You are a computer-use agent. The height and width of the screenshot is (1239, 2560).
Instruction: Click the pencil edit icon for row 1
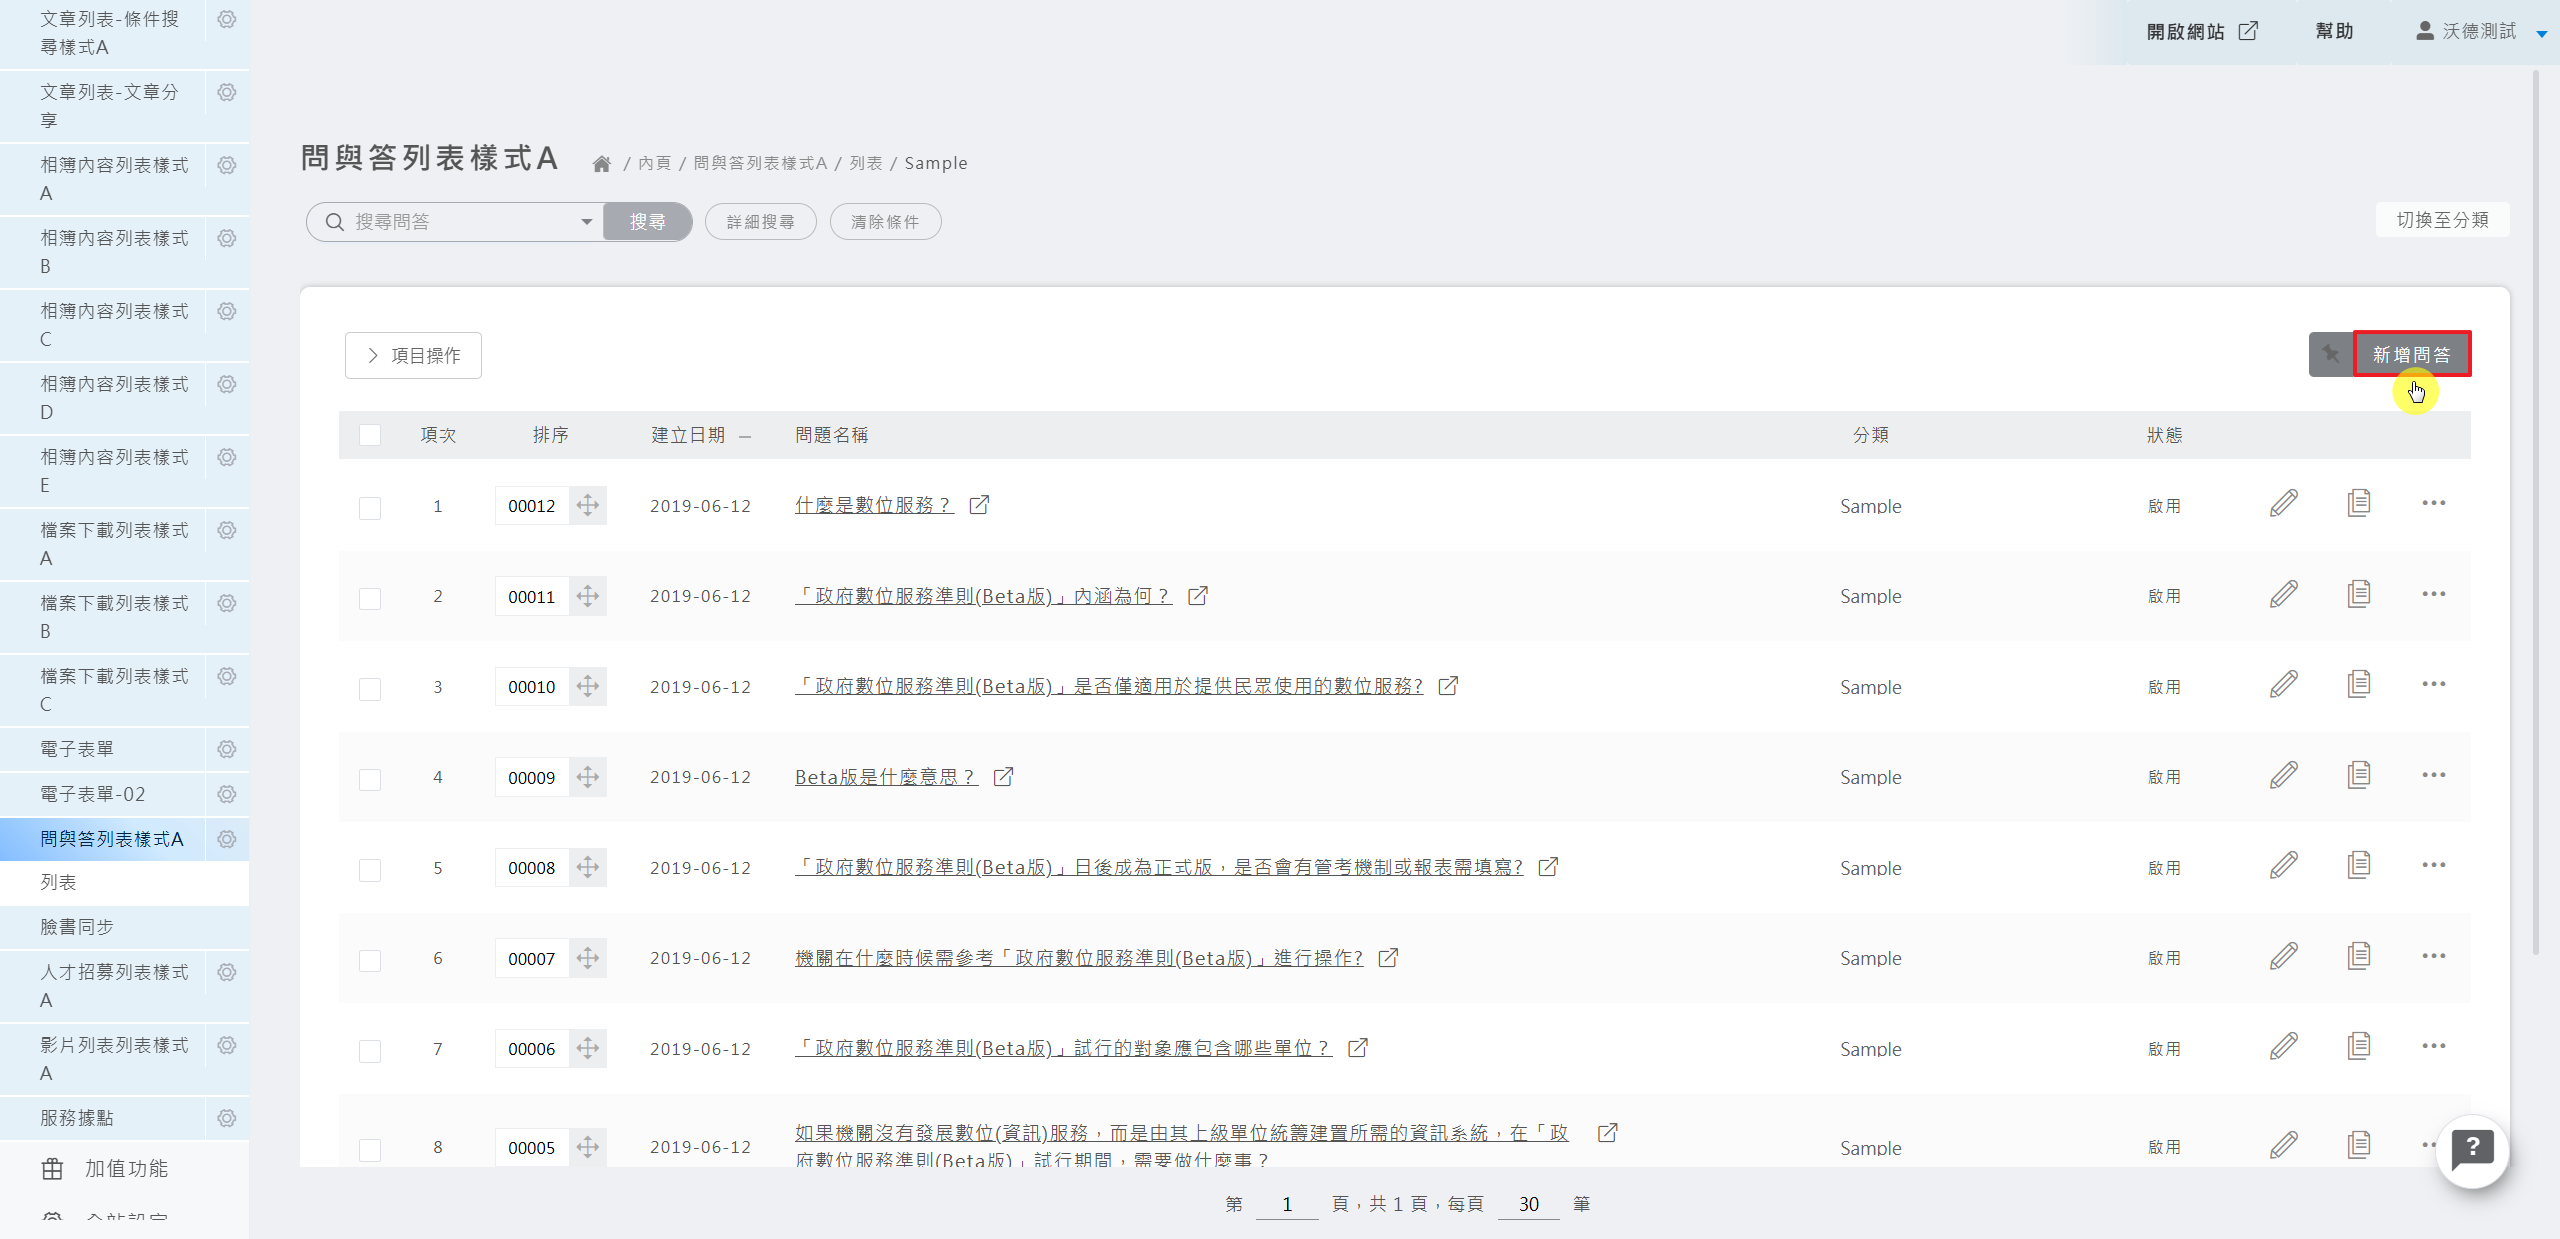(x=2283, y=504)
